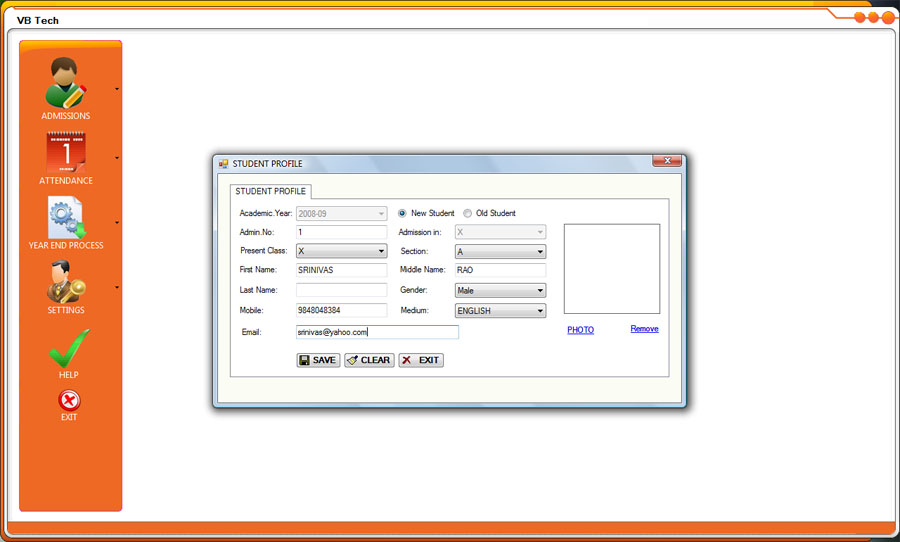Image resolution: width=900 pixels, height=542 pixels.
Task: Open the Academic Year dropdown
Action: (342, 214)
